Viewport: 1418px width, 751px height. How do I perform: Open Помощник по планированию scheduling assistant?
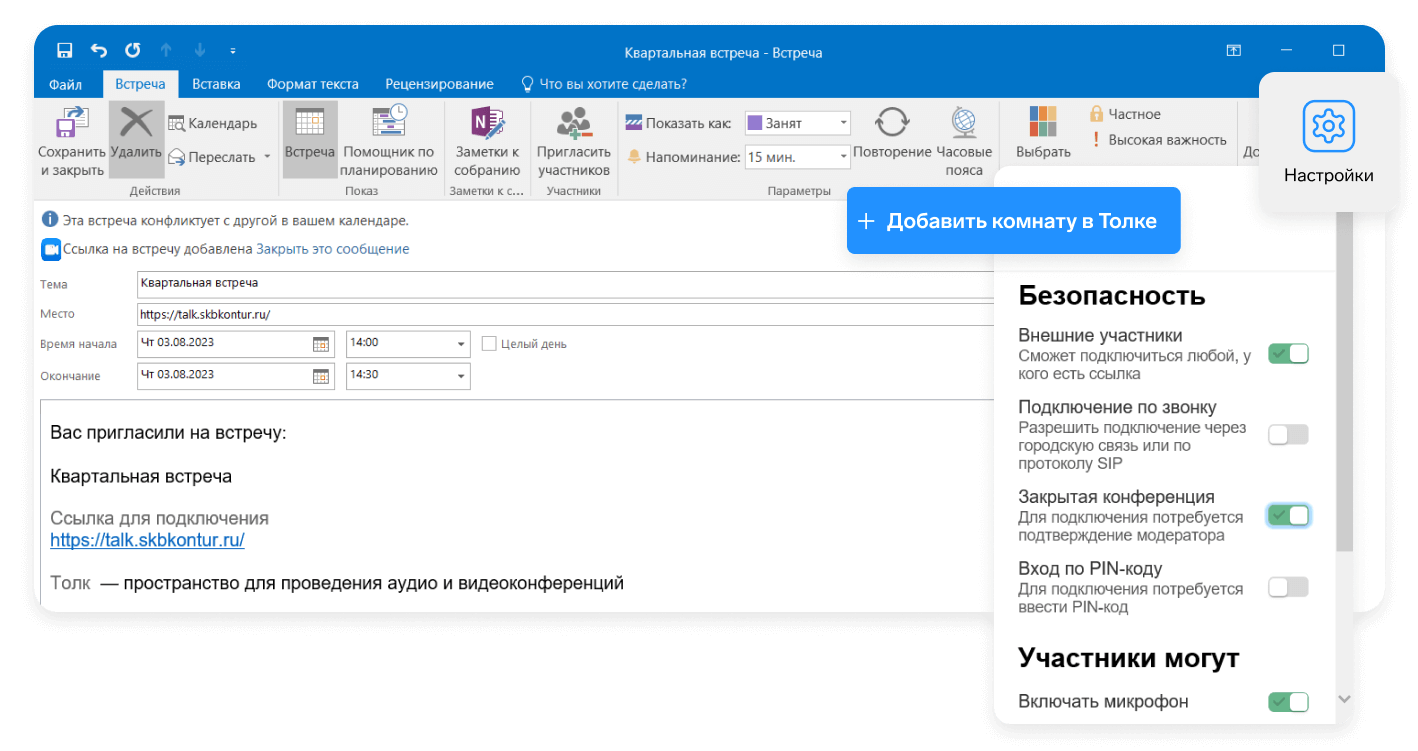coord(389,123)
